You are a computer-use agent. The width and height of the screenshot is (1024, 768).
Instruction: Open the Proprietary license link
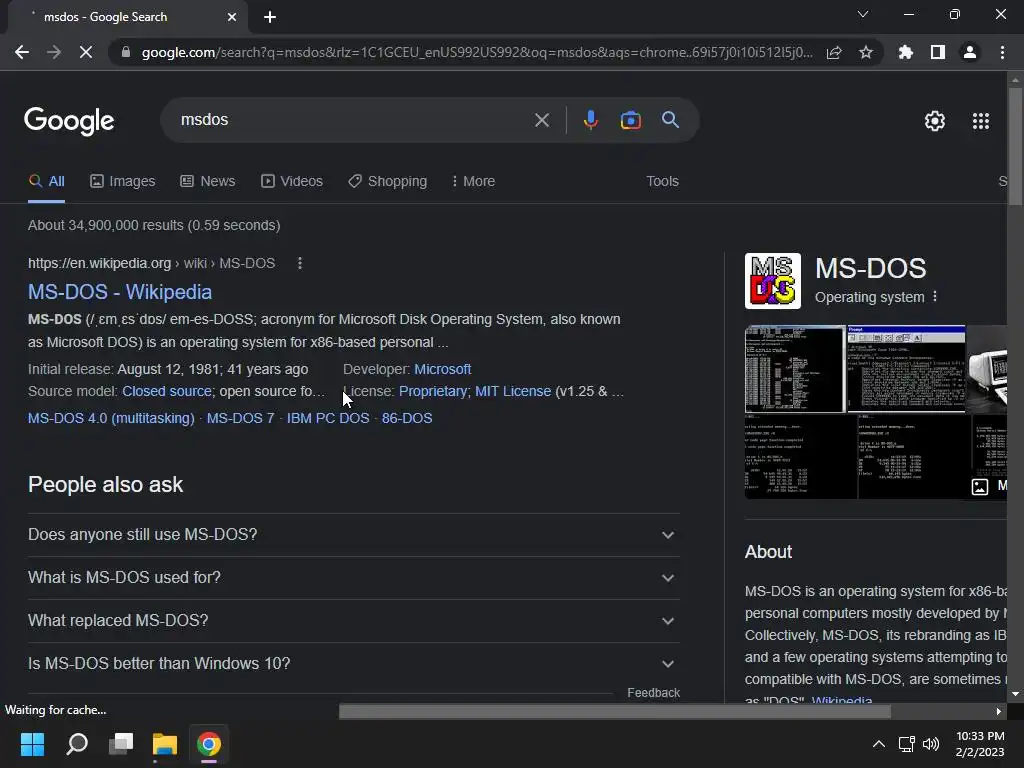point(432,391)
